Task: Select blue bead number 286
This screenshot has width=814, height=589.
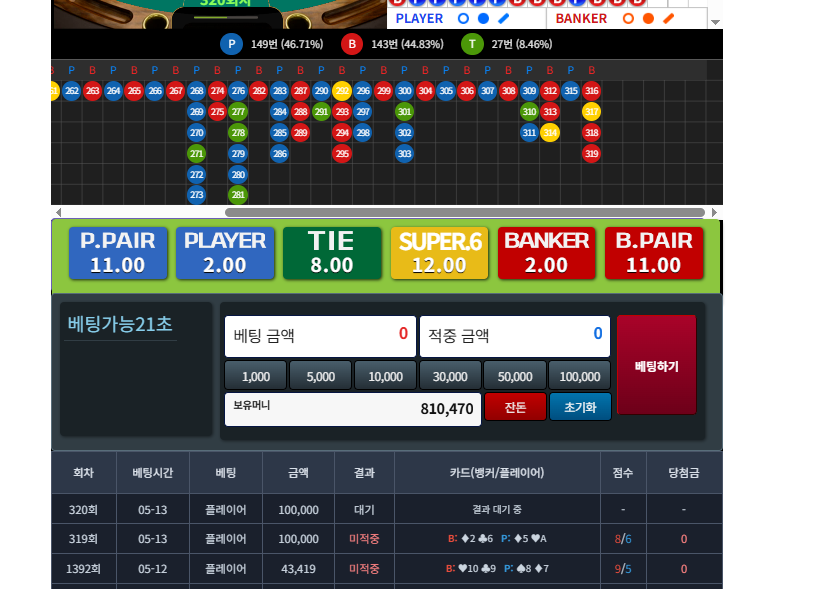Action: (x=279, y=154)
